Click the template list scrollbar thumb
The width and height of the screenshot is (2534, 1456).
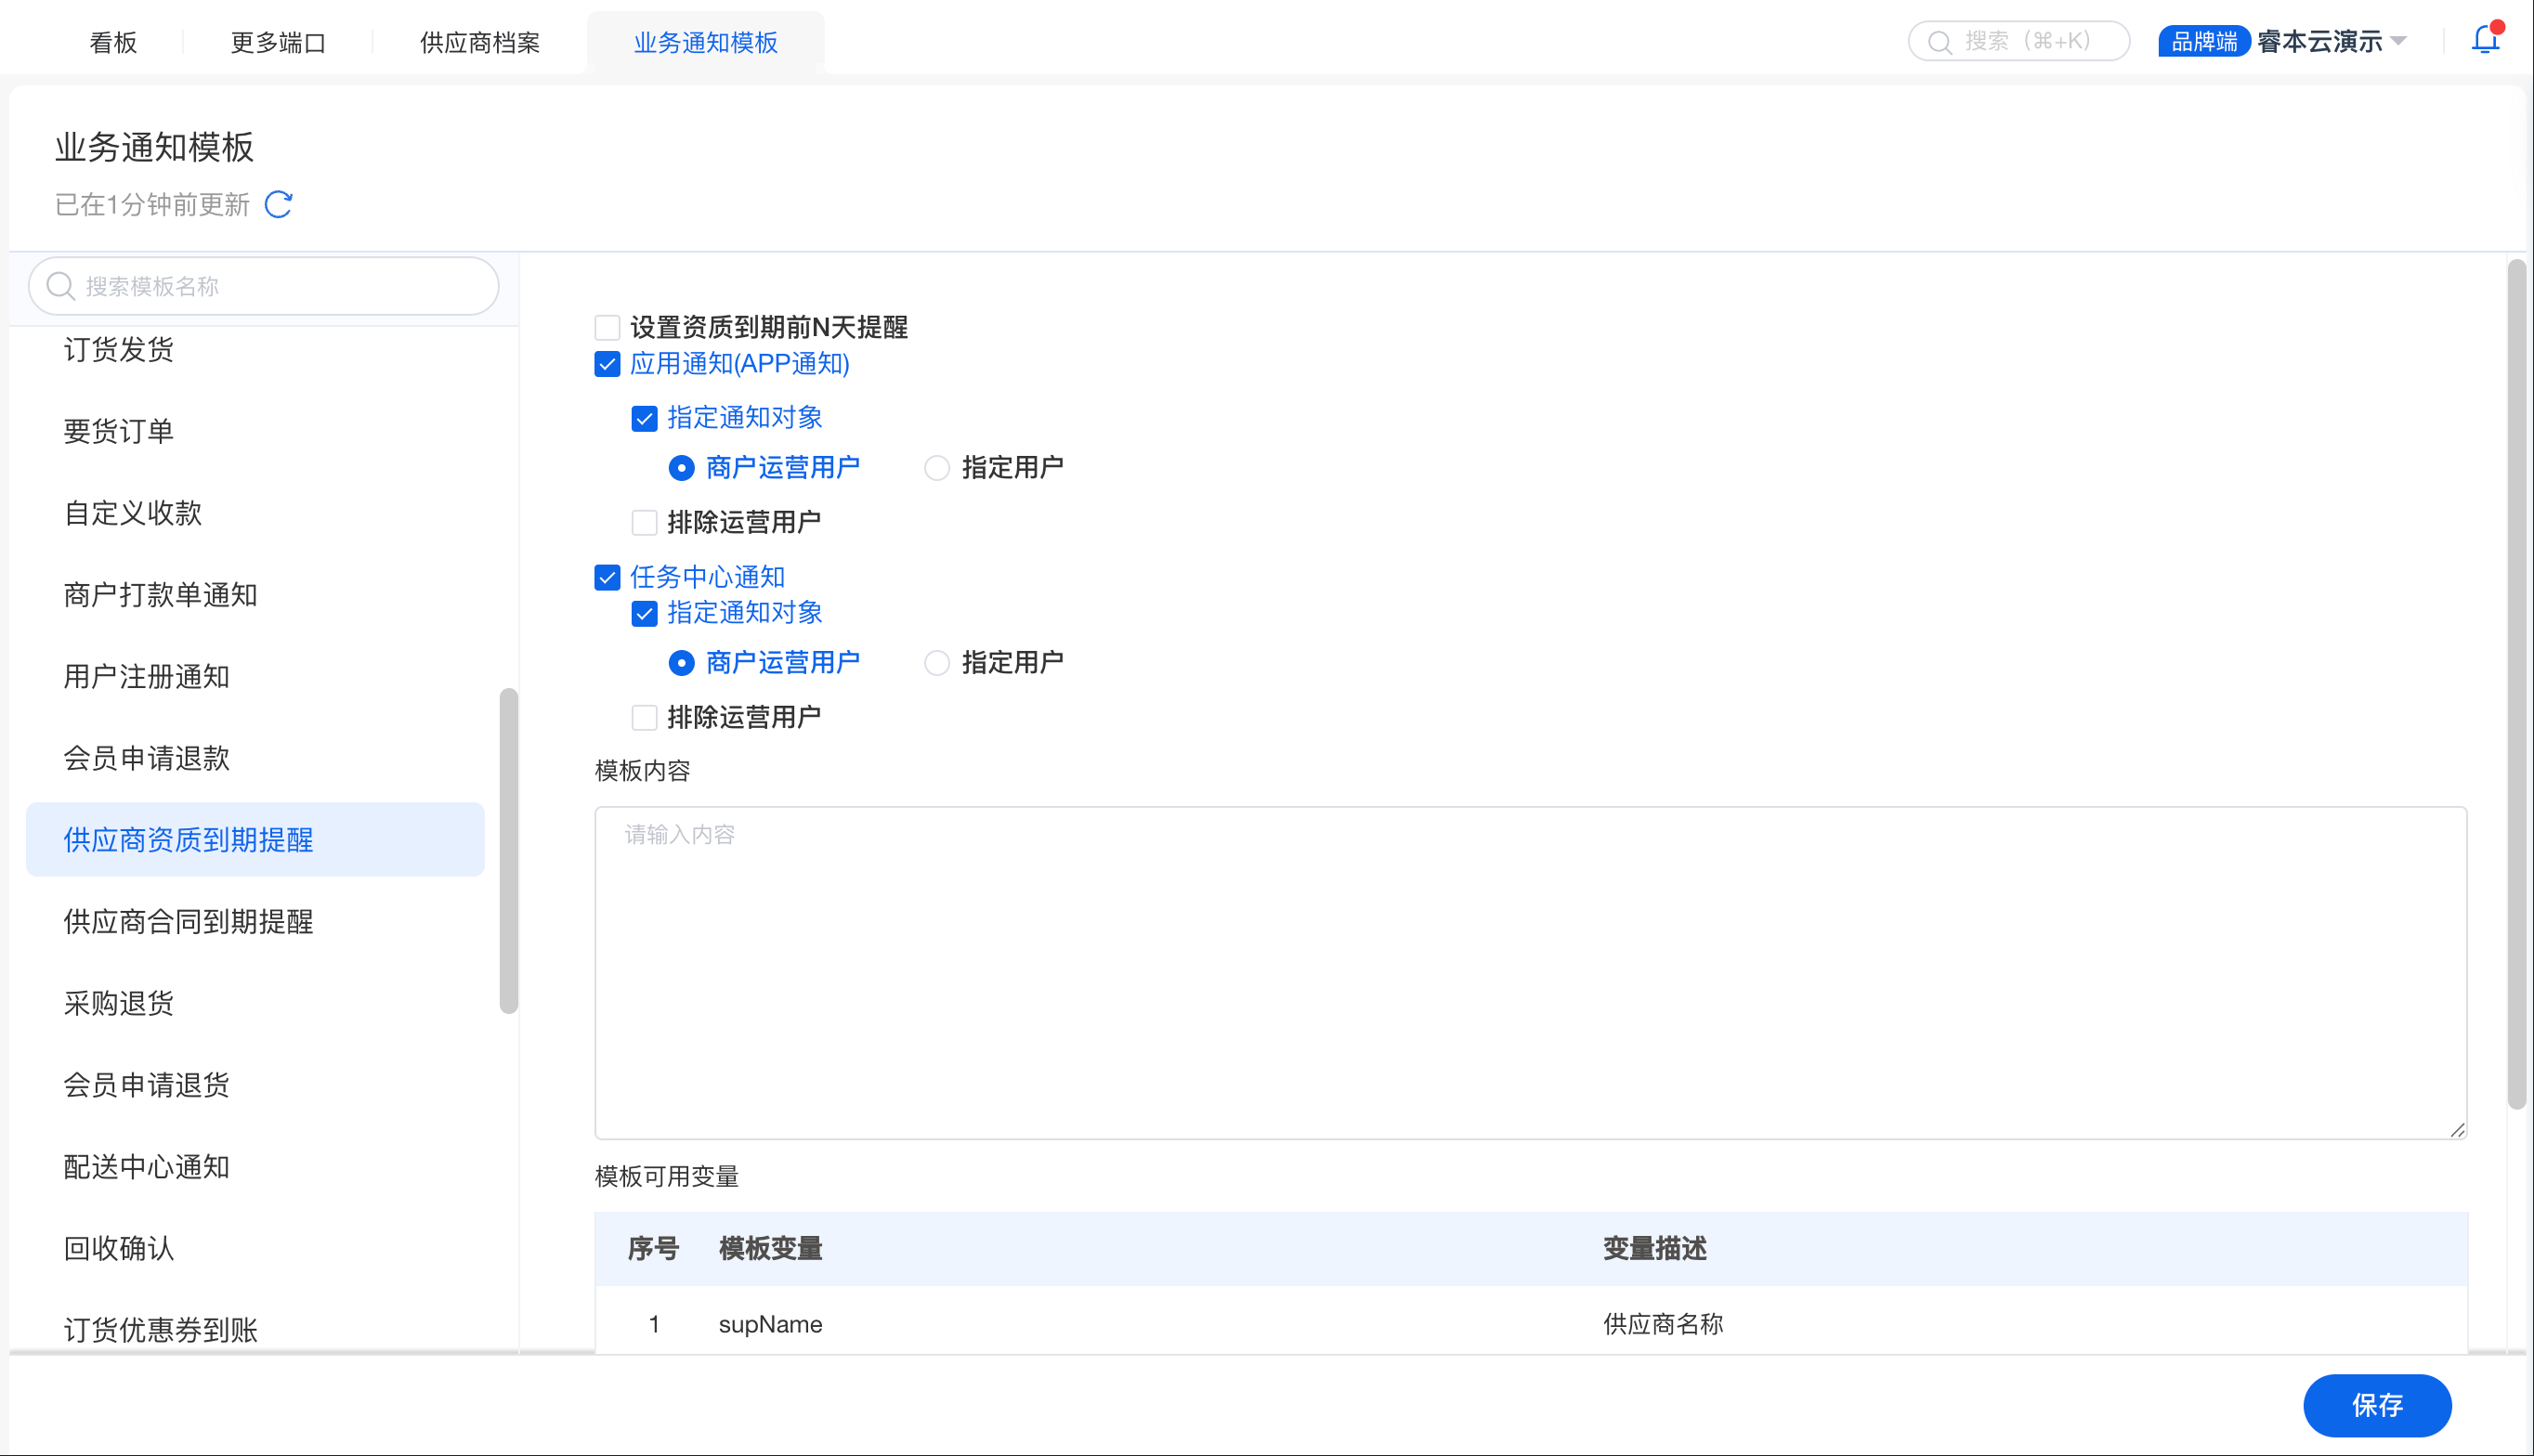click(508, 850)
